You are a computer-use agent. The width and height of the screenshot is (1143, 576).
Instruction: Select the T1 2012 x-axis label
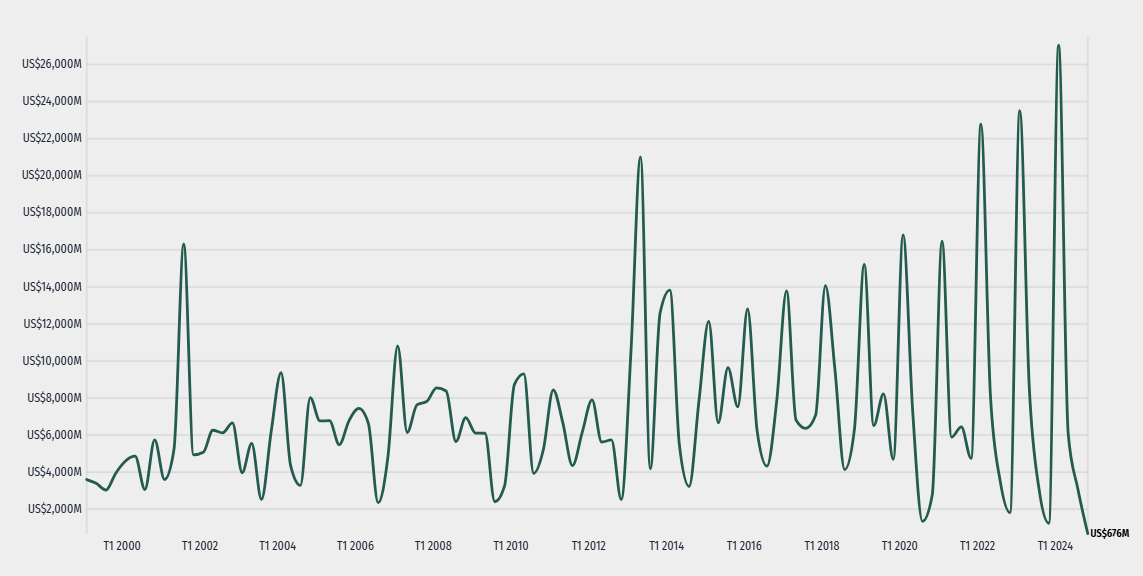tap(589, 546)
